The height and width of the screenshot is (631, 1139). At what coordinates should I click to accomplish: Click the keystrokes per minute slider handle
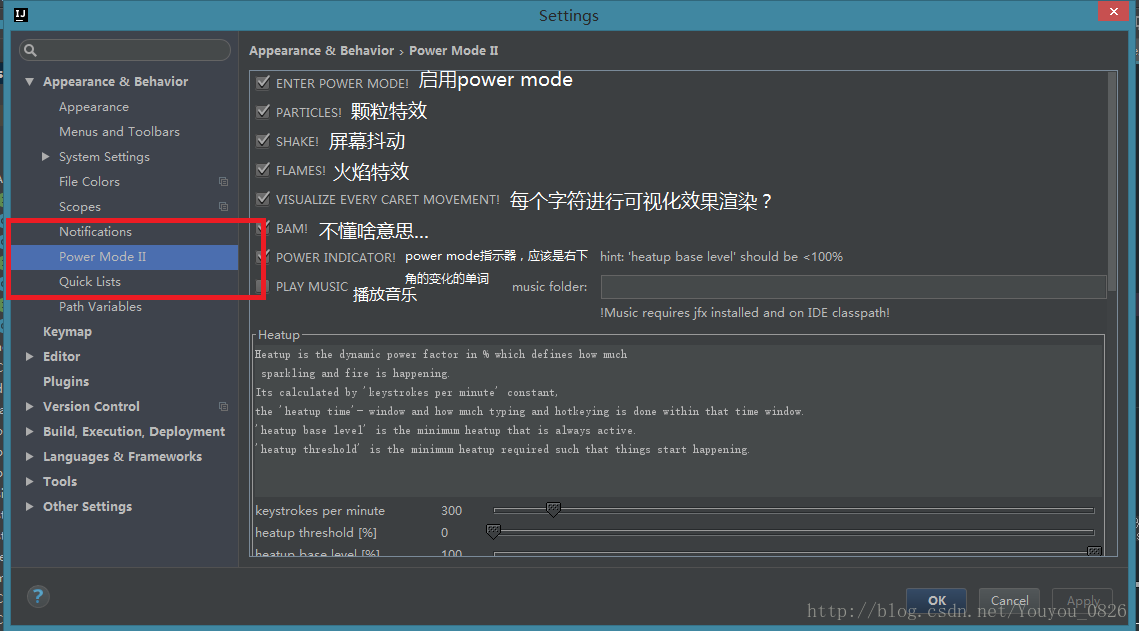553,510
